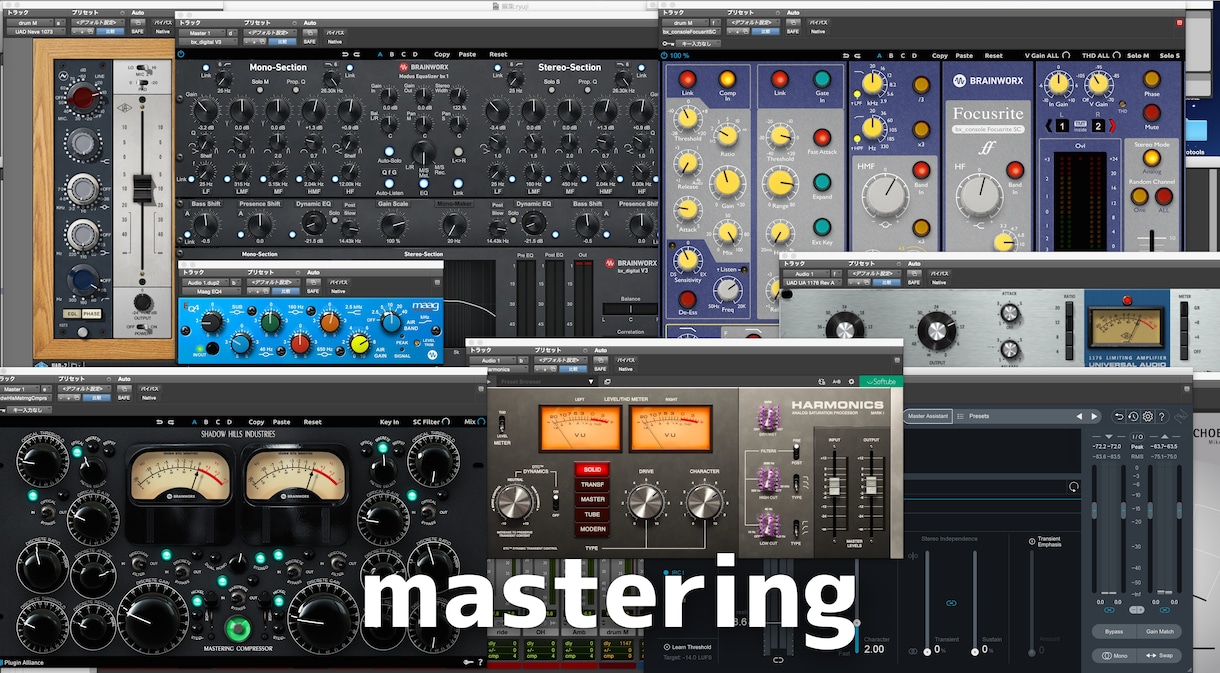
Task: Click the key icon below Shadow Hills compressor
Action: coord(467,662)
